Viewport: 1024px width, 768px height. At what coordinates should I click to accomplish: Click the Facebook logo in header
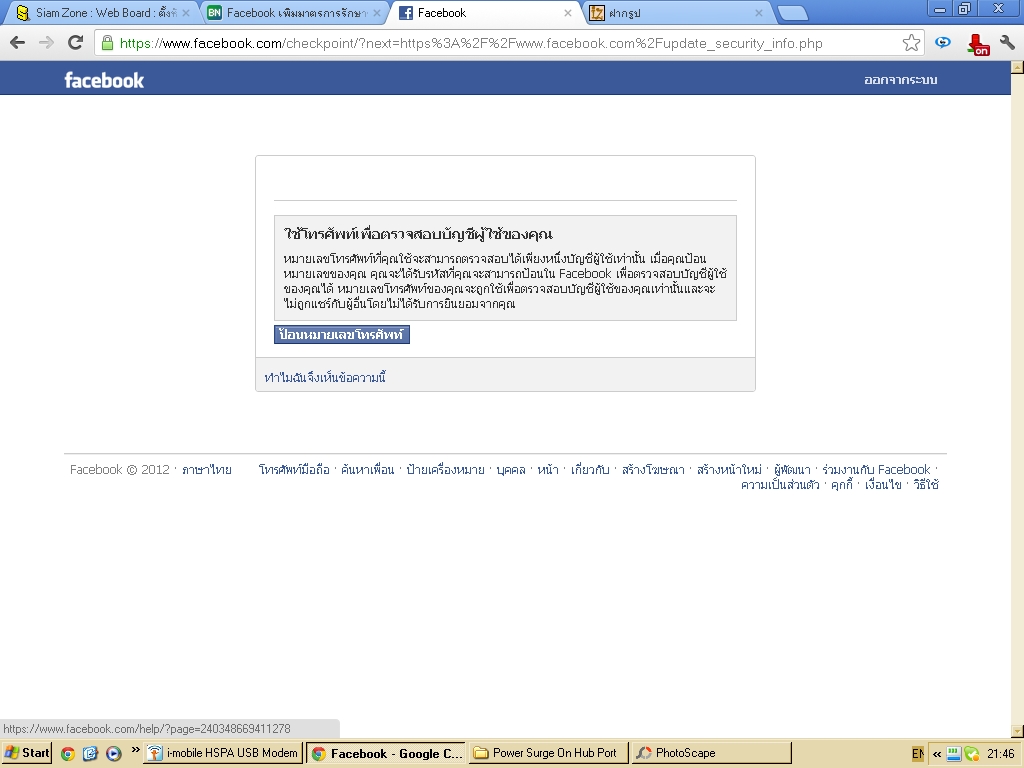tap(104, 80)
